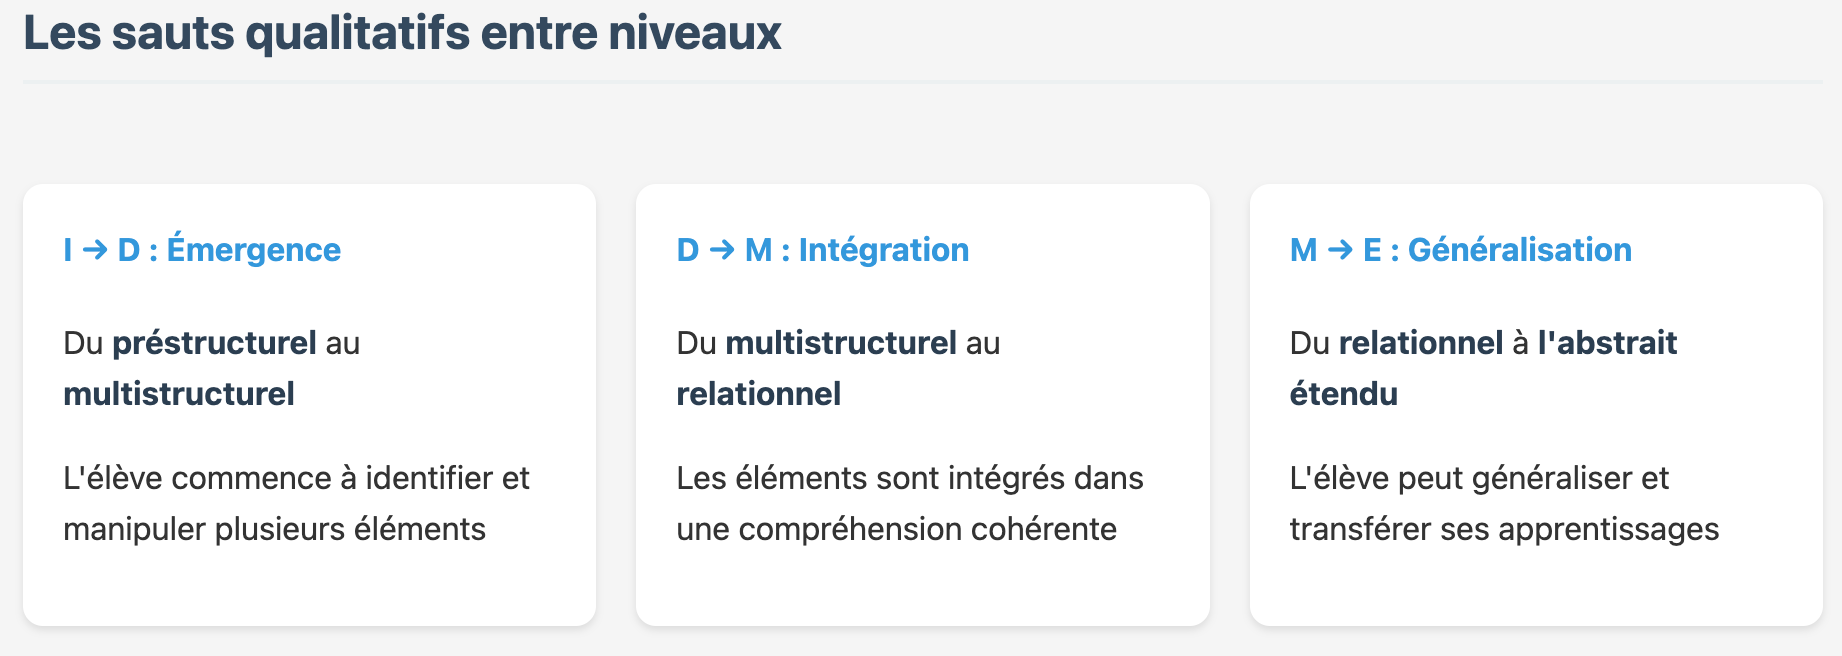Viewport: 1842px width, 656px height.
Task: Click the arrow in the Émergence card title
Action: [95, 250]
